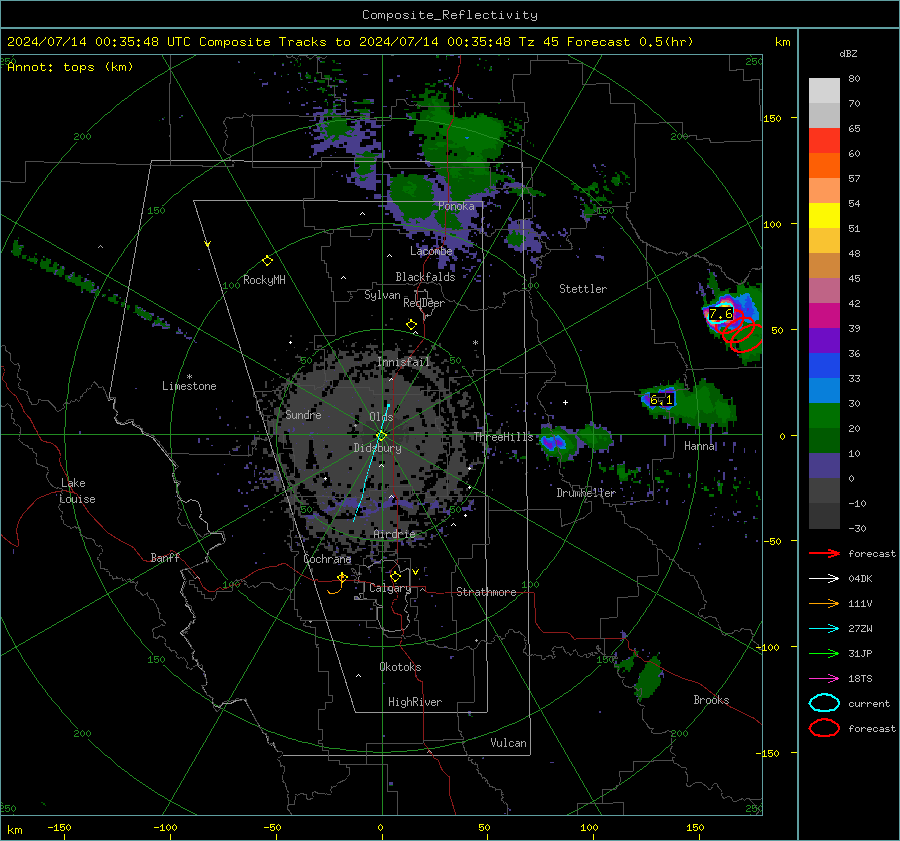Click the magenta 18TS arrow in legend
This screenshot has height=841, width=900.
click(824, 679)
